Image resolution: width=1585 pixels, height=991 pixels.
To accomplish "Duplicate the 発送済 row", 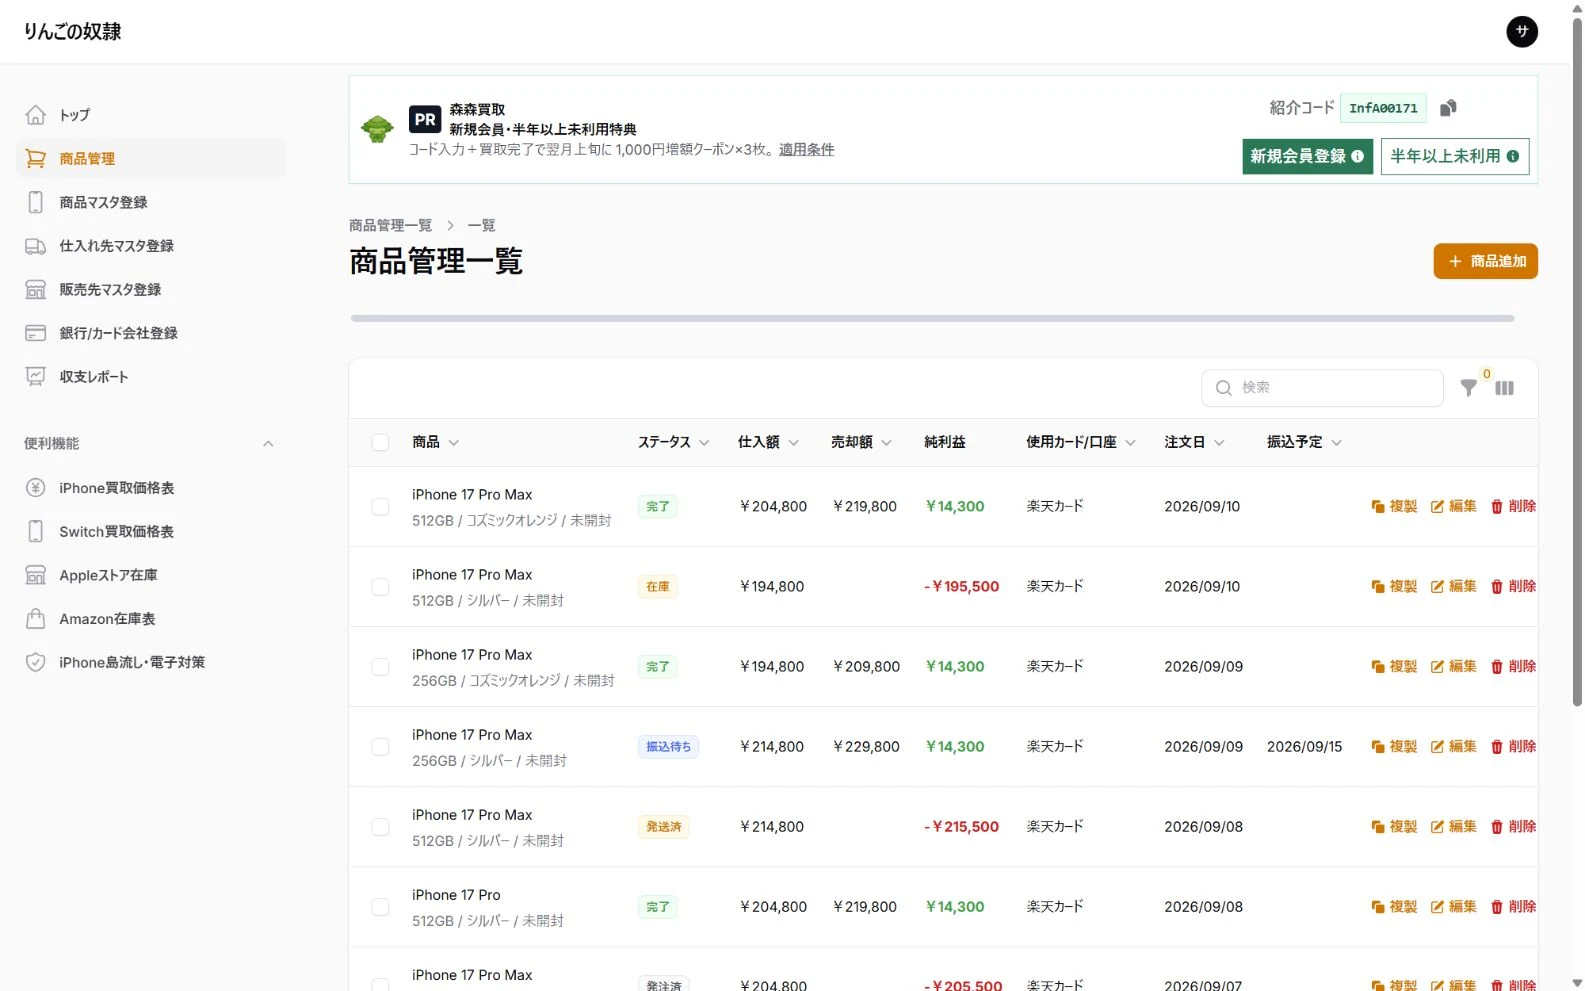I will click(1394, 826).
